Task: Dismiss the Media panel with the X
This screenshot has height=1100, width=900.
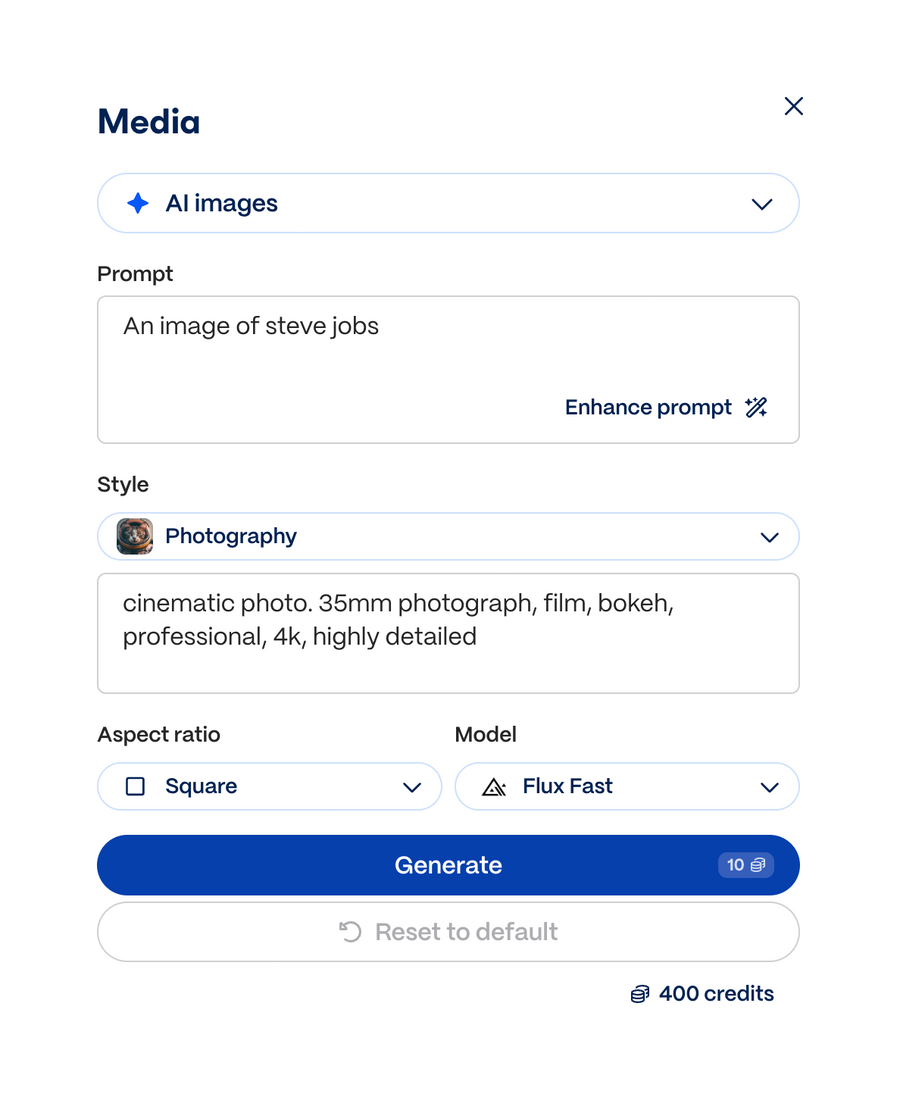Action: (x=793, y=106)
